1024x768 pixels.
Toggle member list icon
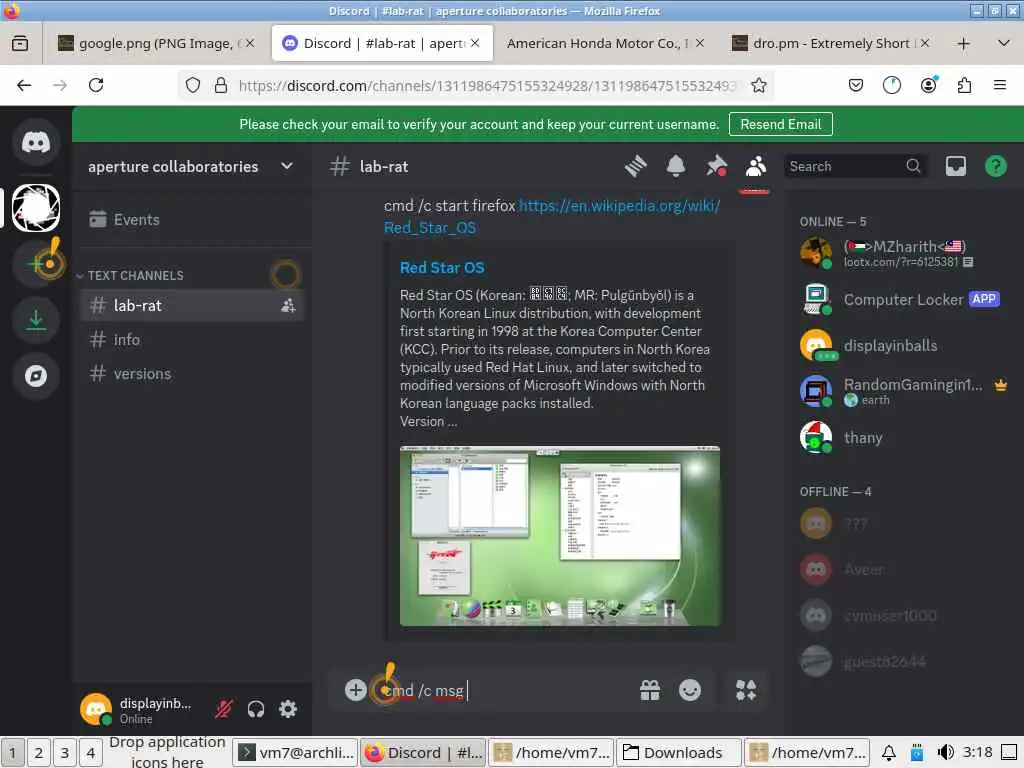[756, 167]
